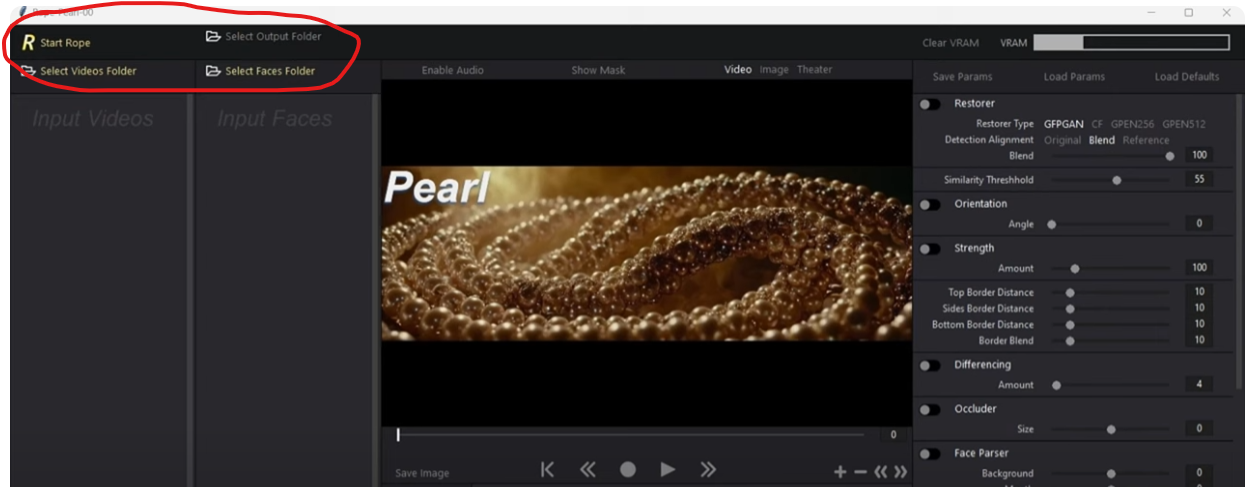Switch to the Theater tab
Screen dimensions: 1246x487
(x=814, y=70)
